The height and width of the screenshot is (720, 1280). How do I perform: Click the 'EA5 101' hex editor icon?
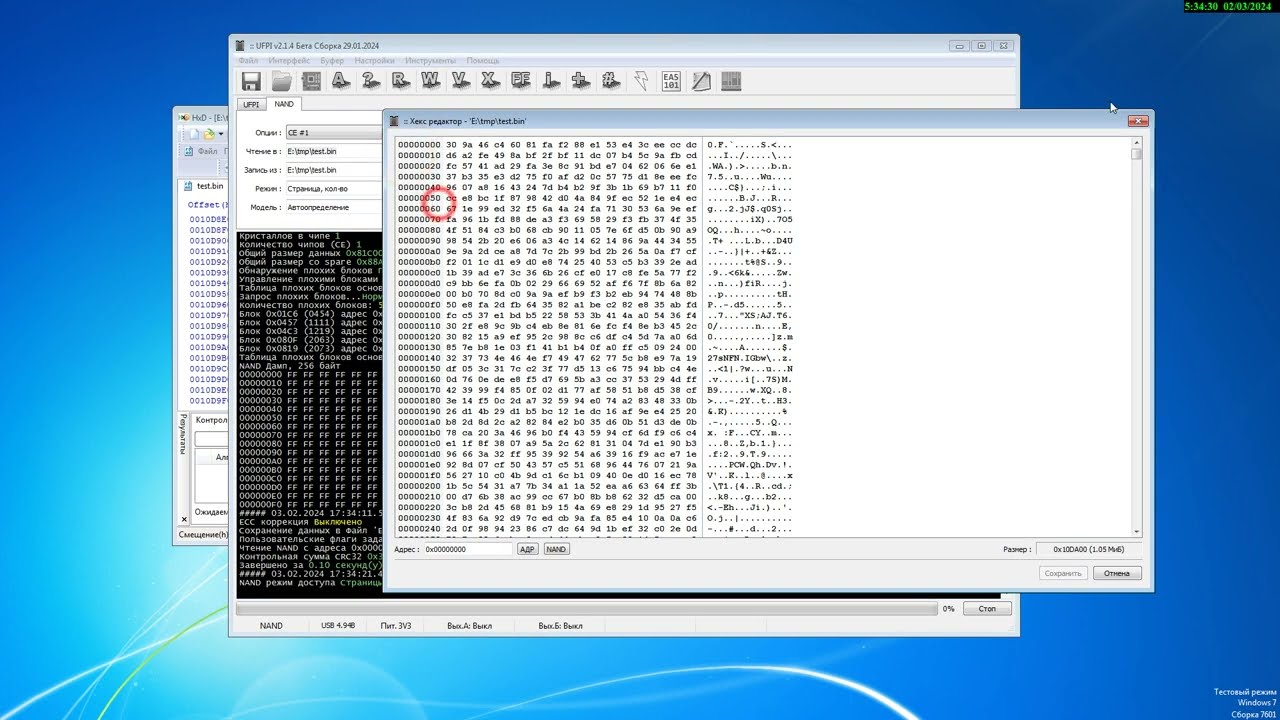coord(671,81)
